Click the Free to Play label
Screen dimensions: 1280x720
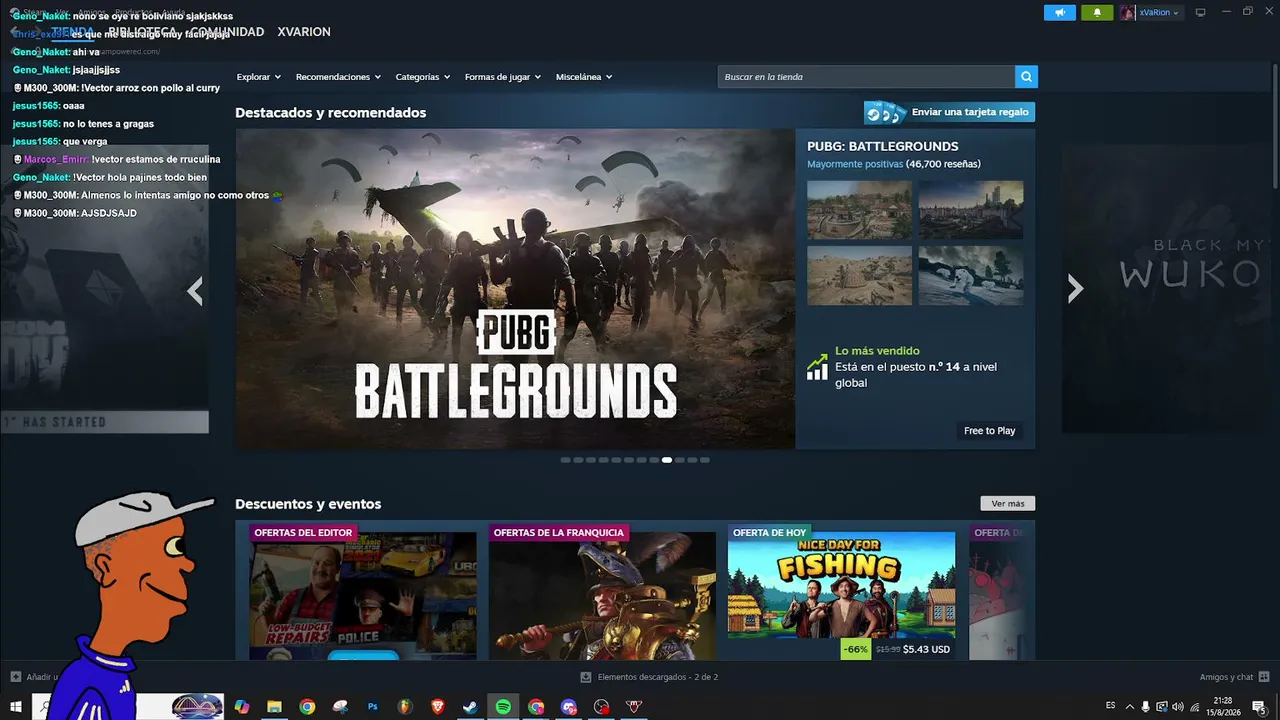pyautogui.click(x=989, y=431)
